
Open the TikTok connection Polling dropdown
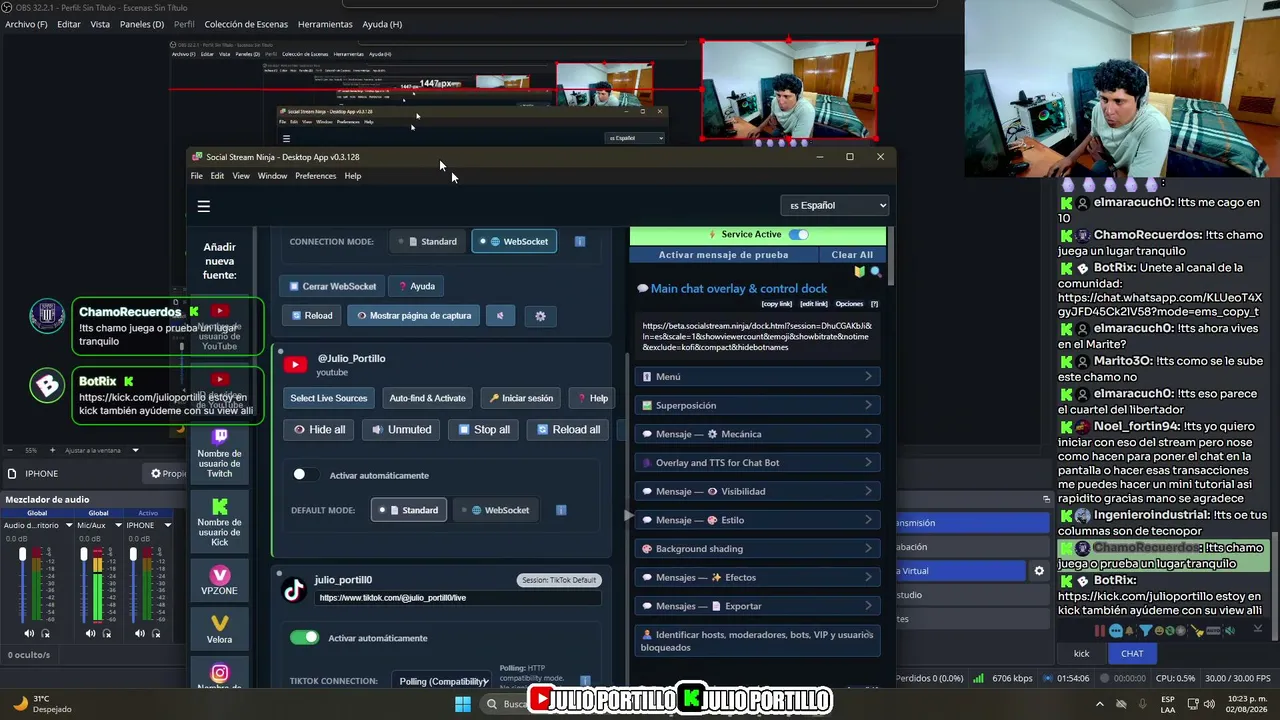[x=441, y=681]
